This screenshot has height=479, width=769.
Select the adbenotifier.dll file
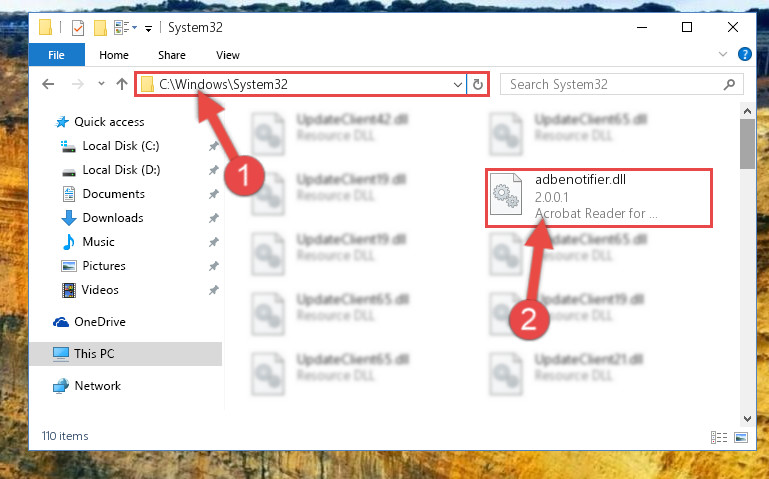[x=598, y=198]
